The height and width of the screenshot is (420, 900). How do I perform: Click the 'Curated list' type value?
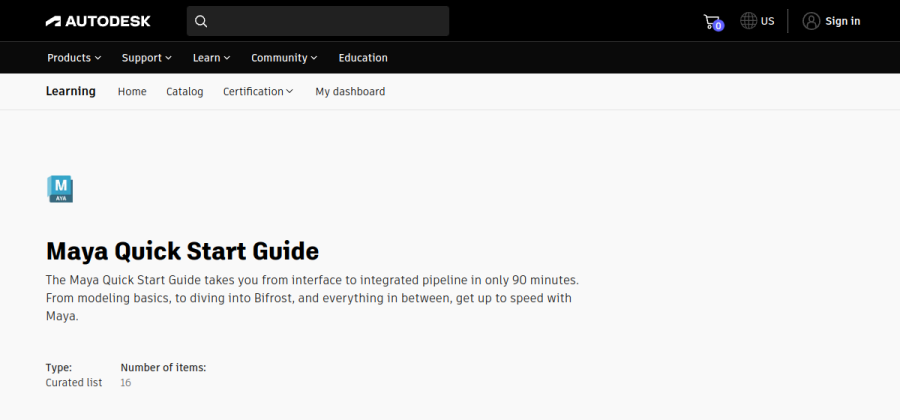[x=74, y=383]
